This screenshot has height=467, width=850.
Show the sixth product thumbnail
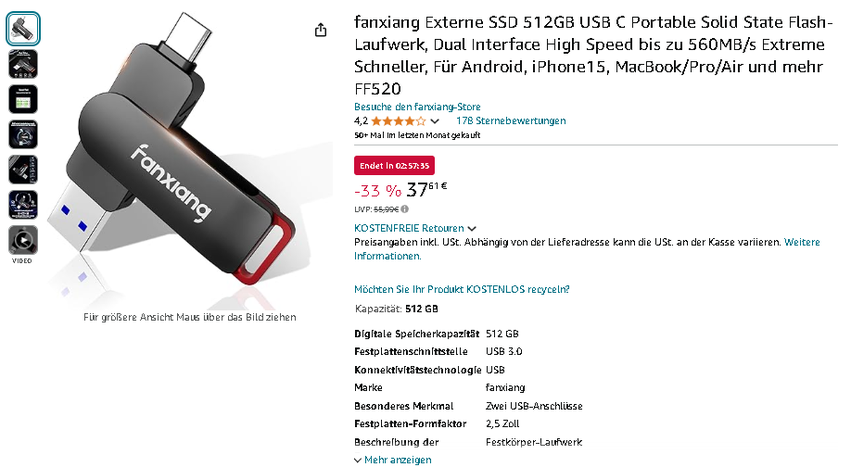(x=23, y=204)
